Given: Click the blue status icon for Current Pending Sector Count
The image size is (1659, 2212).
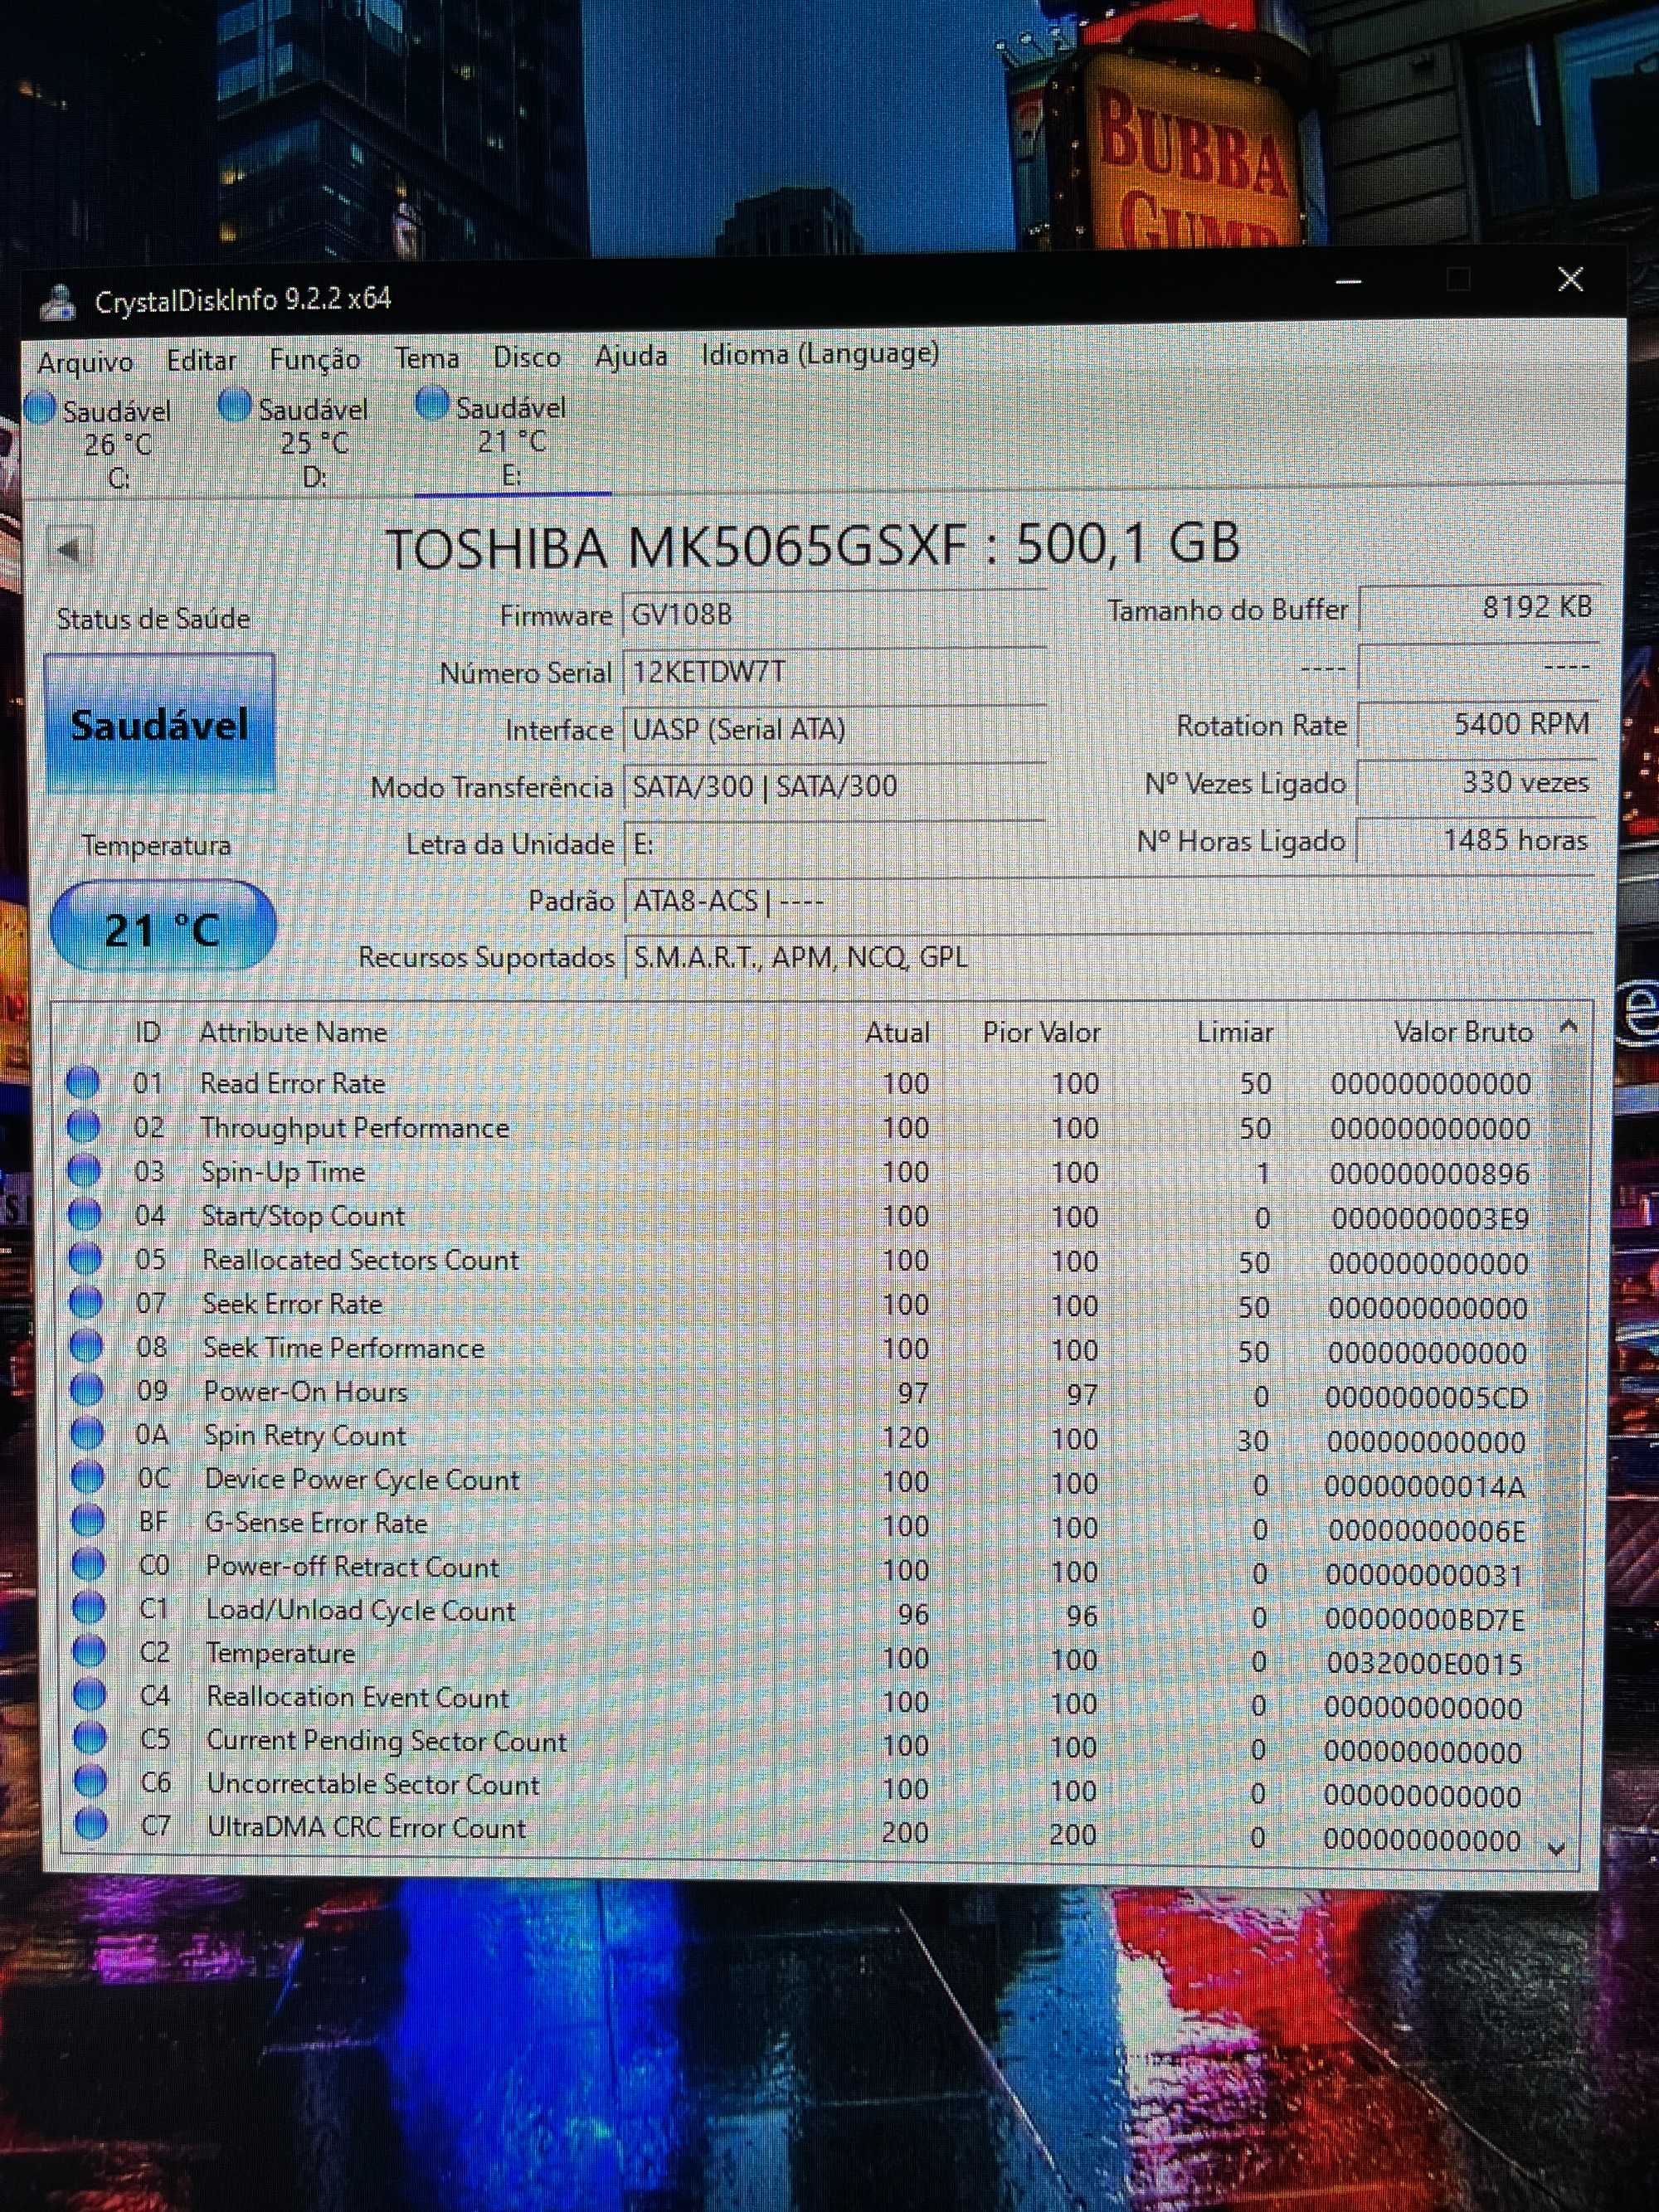Looking at the screenshot, I should [91, 1739].
